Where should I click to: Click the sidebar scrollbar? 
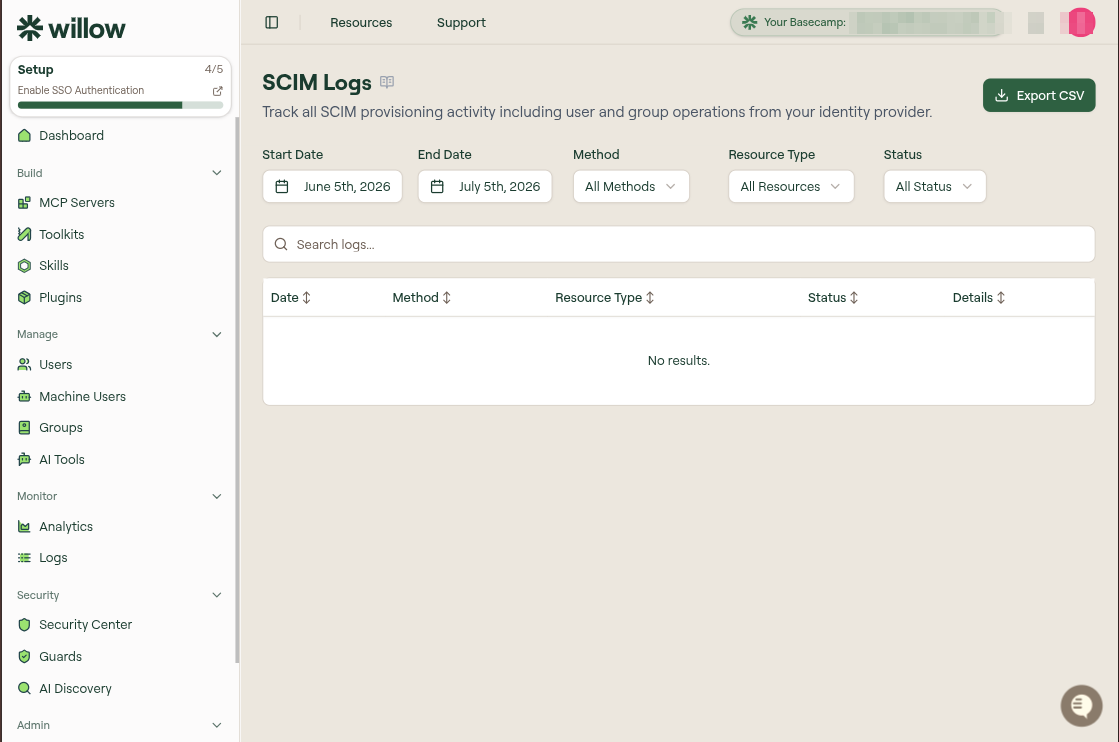[237, 390]
